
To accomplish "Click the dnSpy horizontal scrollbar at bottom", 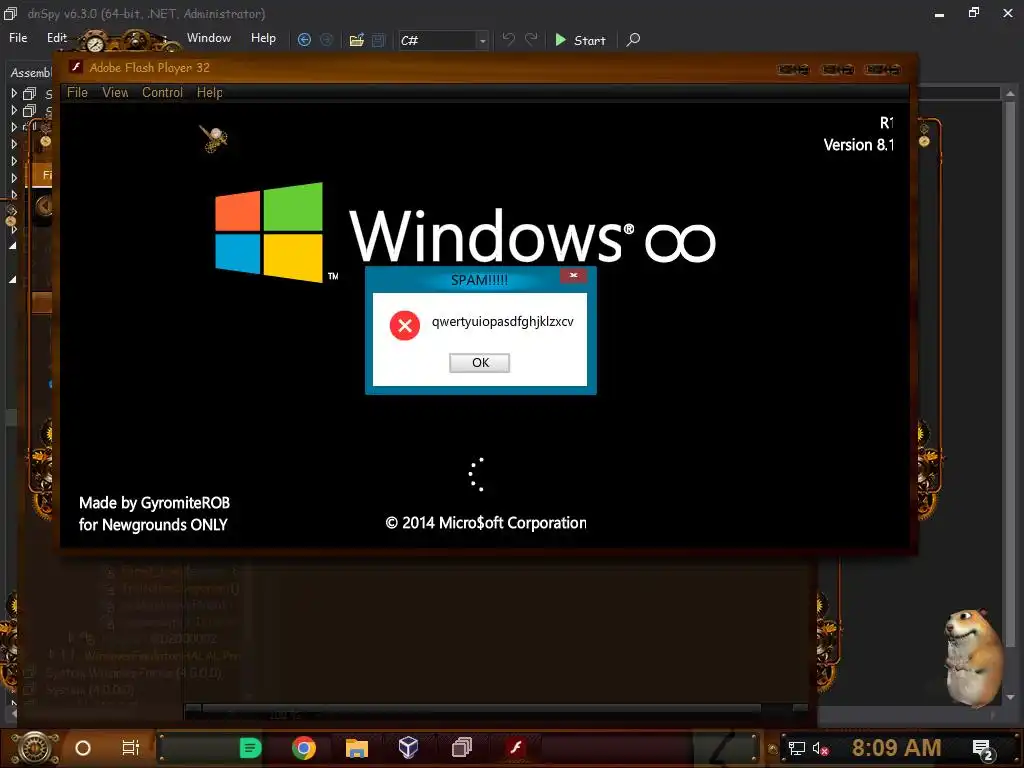I will (x=481, y=709).
